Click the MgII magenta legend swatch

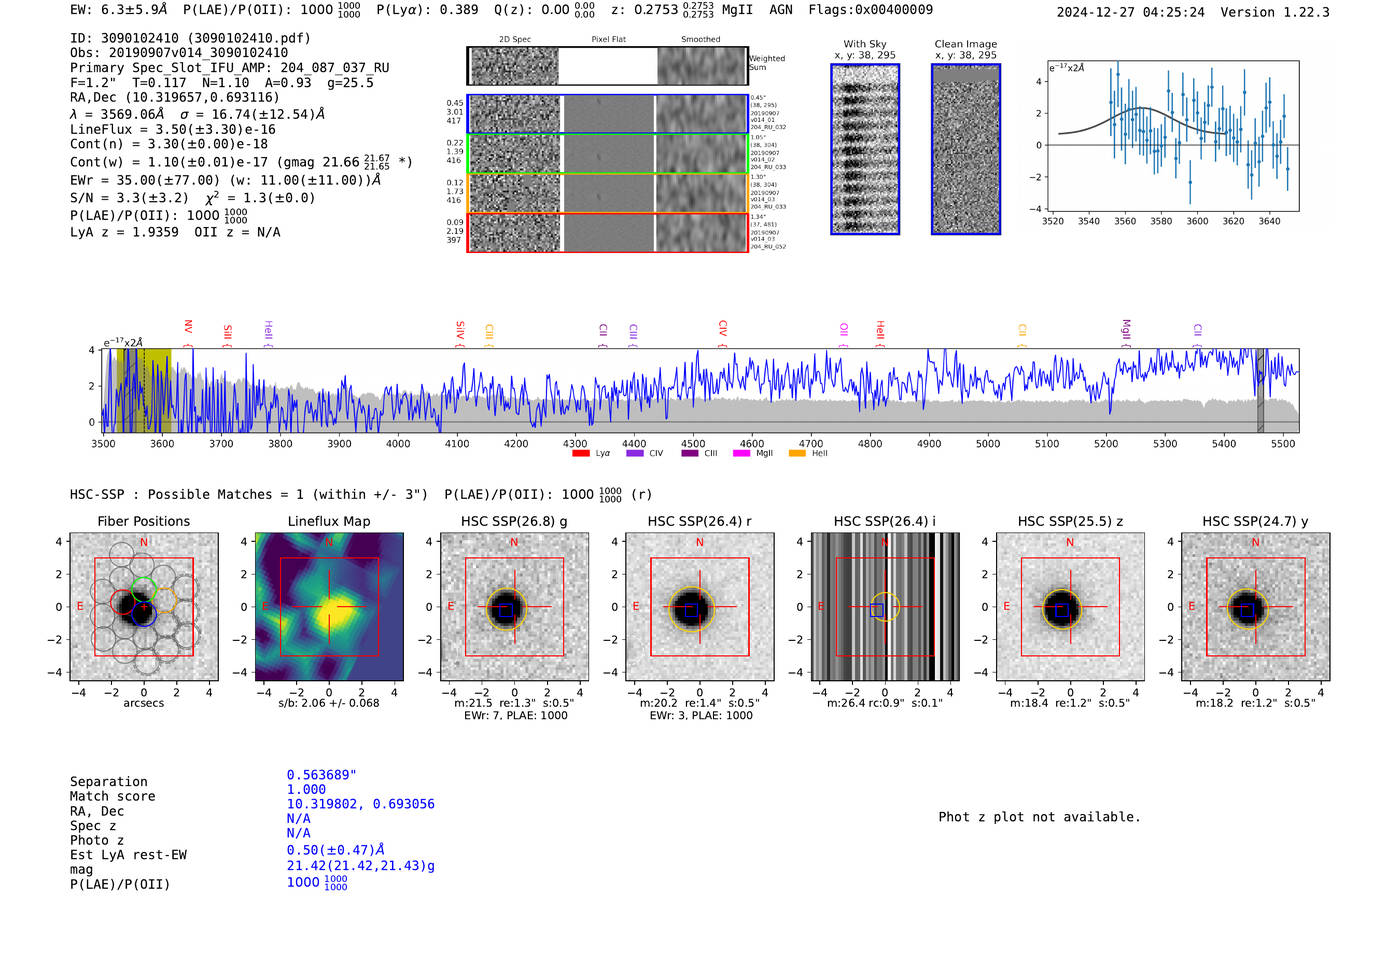point(741,453)
